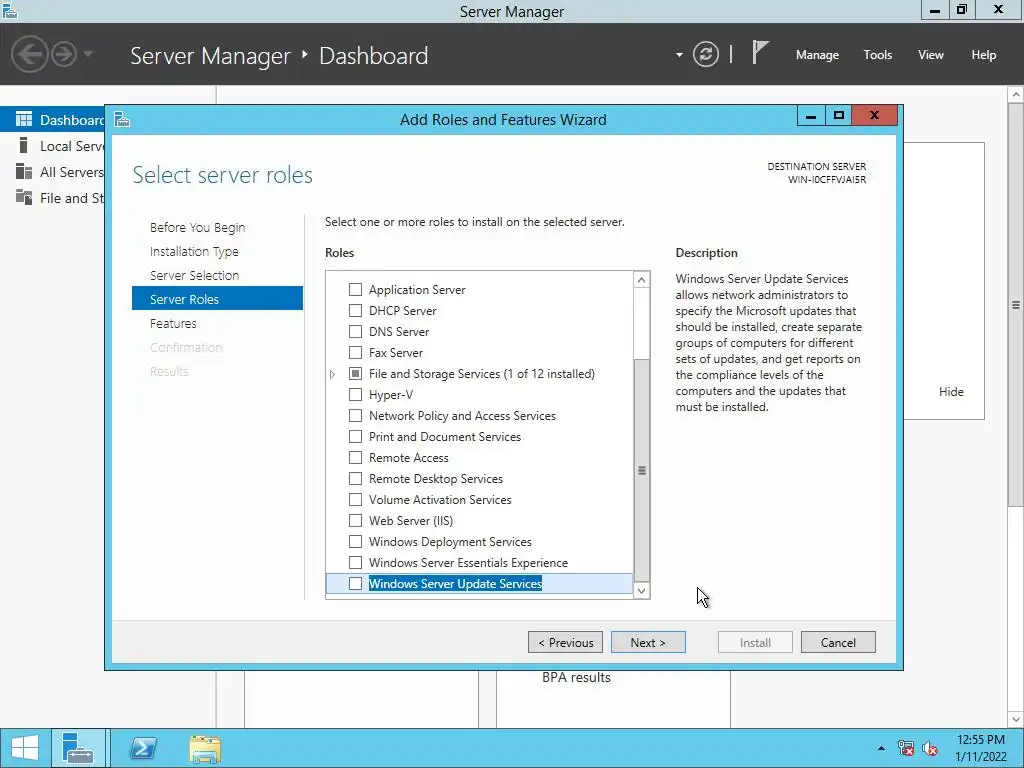Select the Windows Server Update Services label
This screenshot has width=1024, height=768.
coord(455,583)
